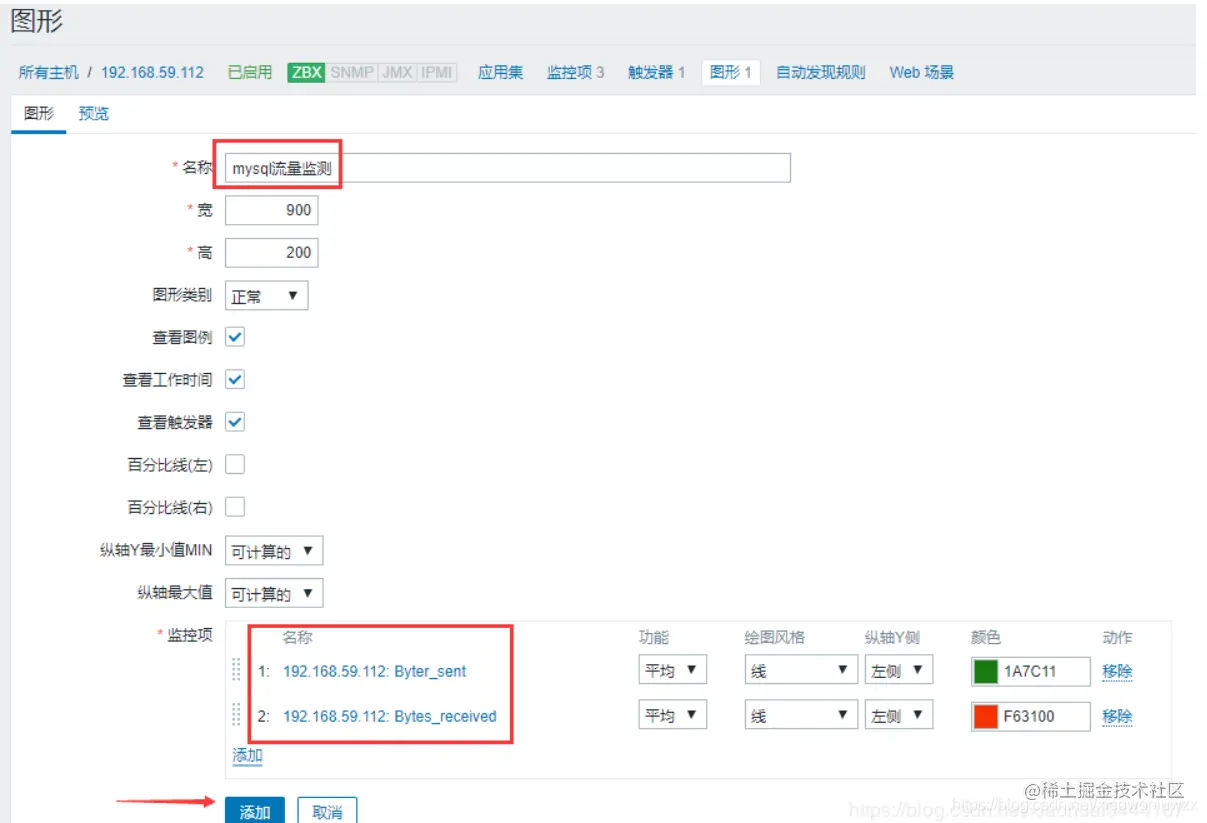Click drag handle for Byter_sent item row
Viewport: 1207px width, 823px height.
point(237,670)
